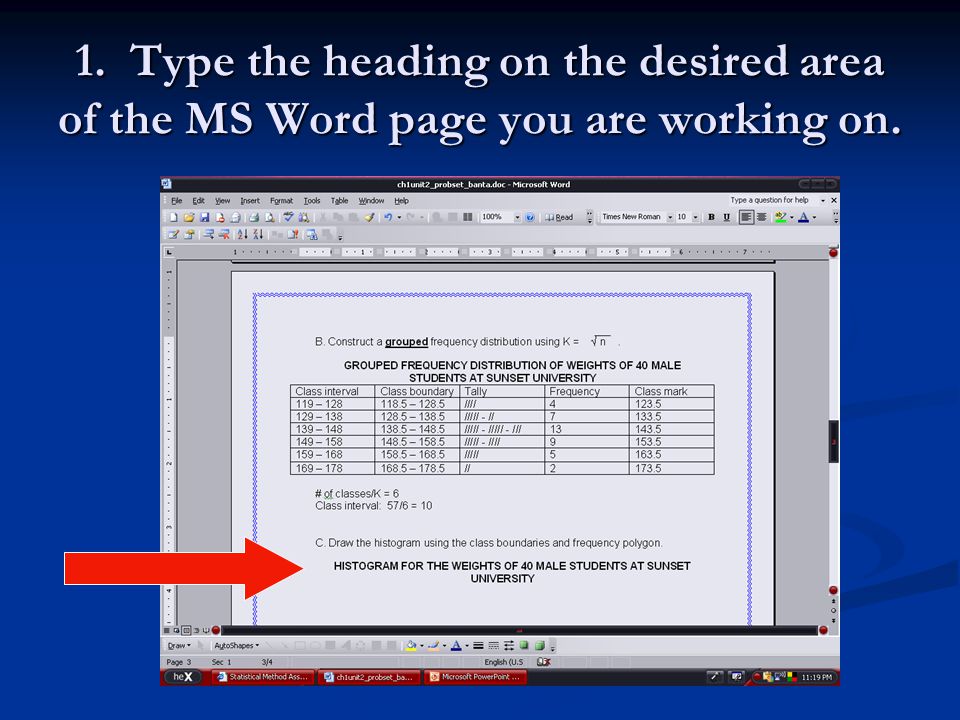Click the vertical scrollbar thumb
This screenshot has width=960, height=720.
[x=833, y=441]
